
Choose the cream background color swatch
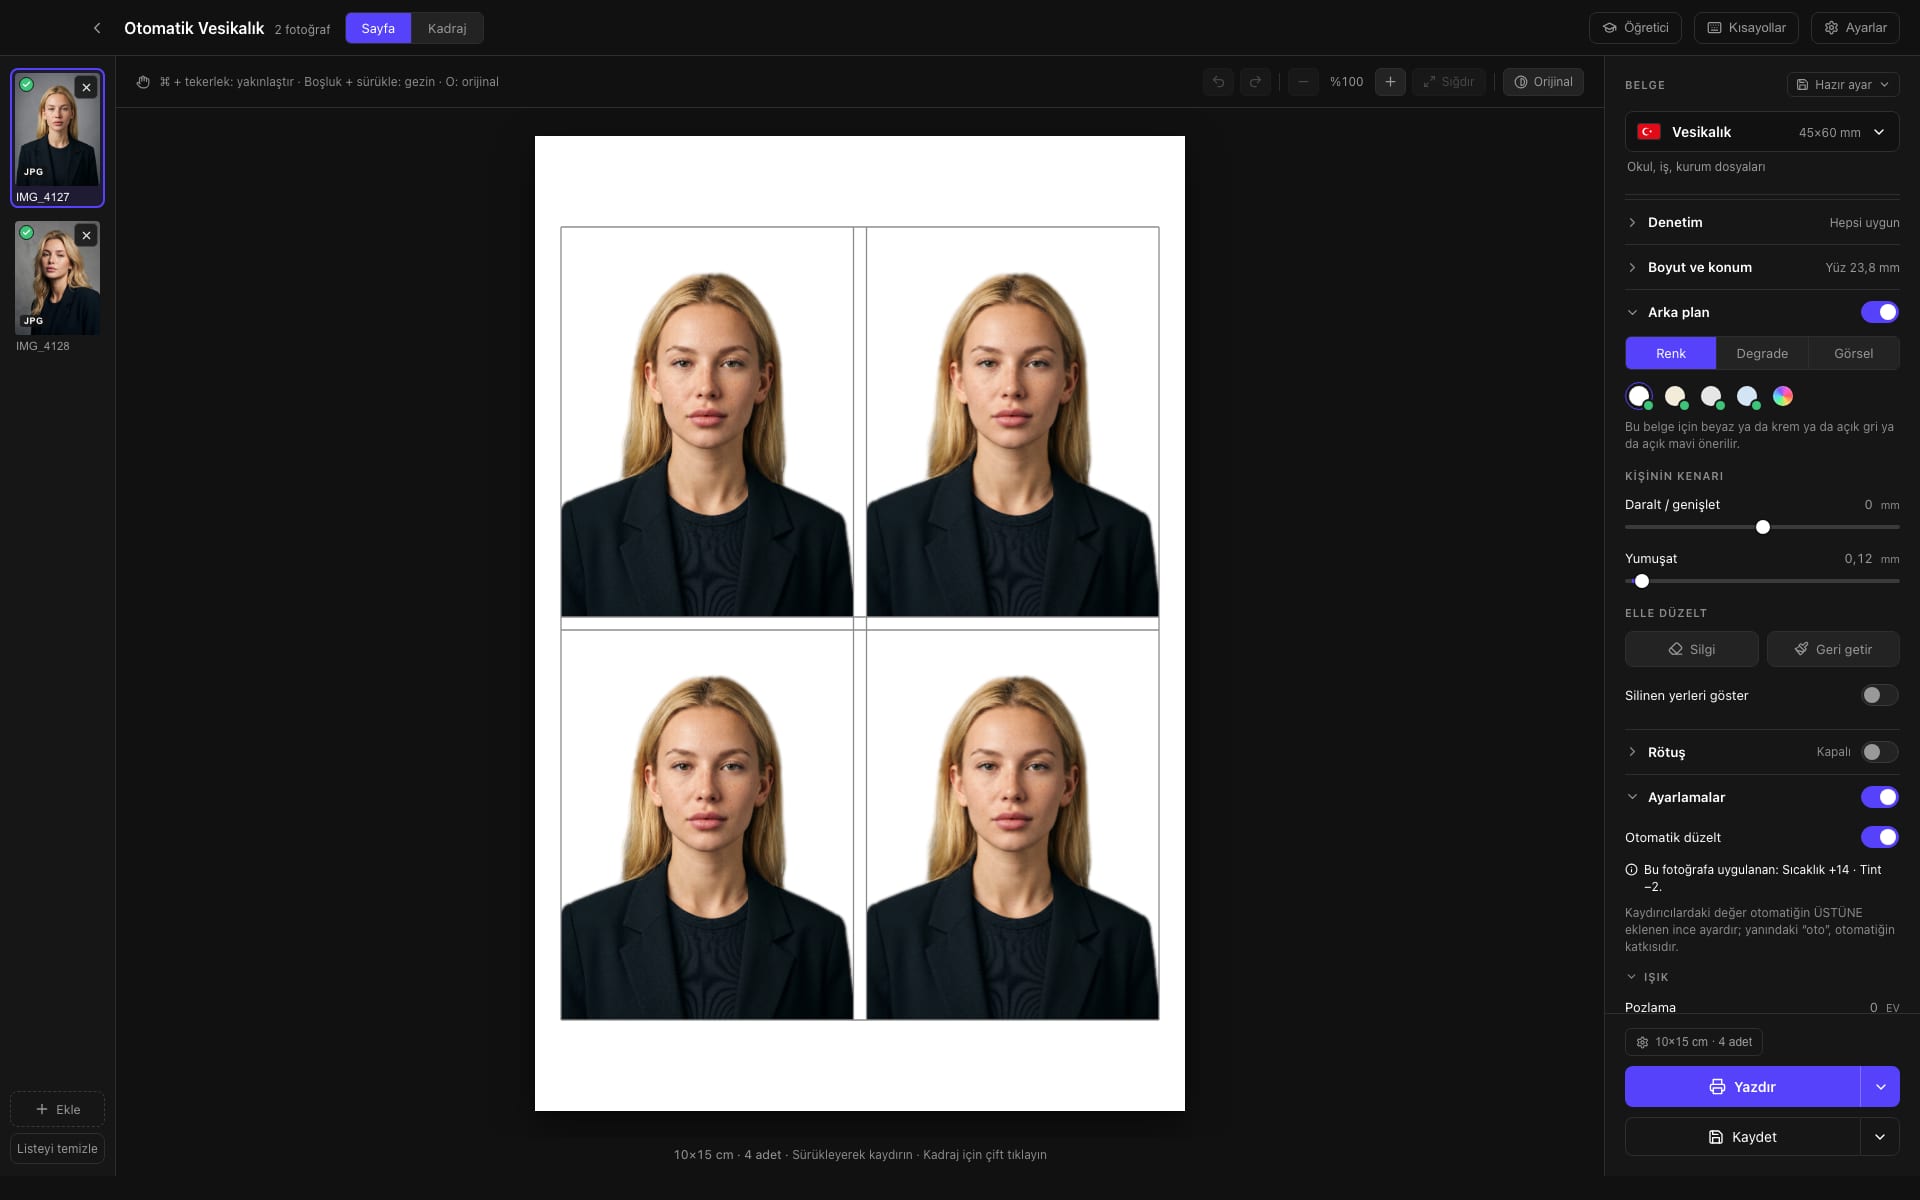click(1675, 396)
